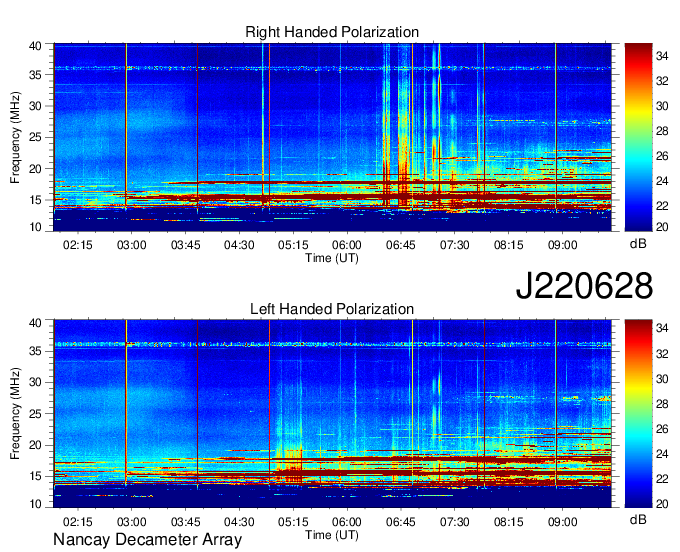Click the 06:00 time tick of Right Handed plot
This screenshot has width=680, height=552.
347,245
